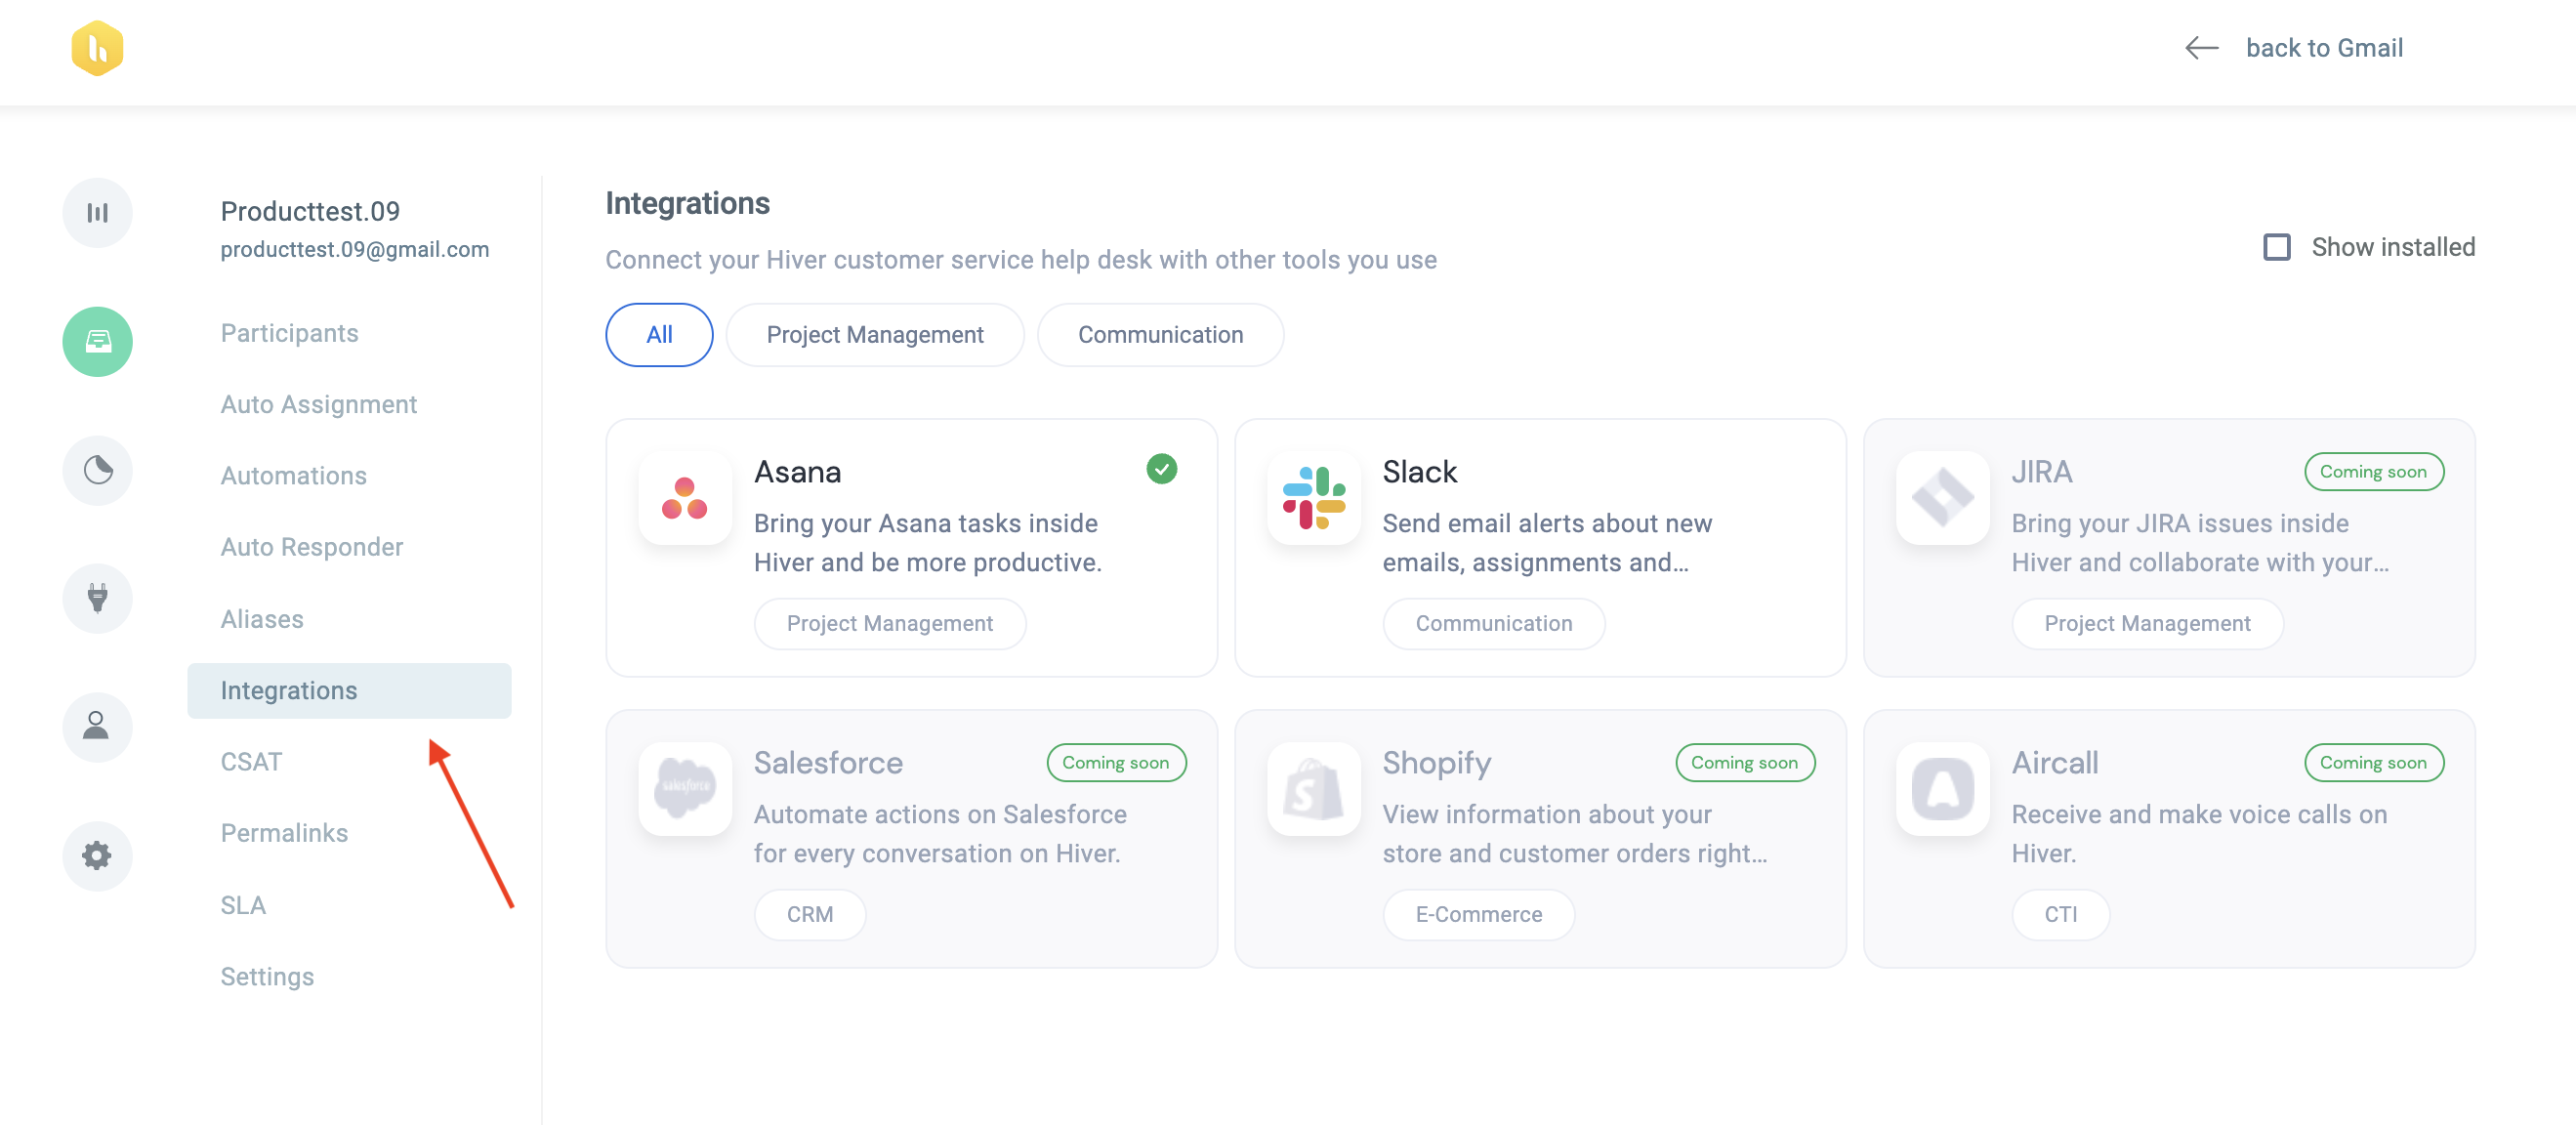Filter by Communication category
Screen dimensions: 2576x1125
[x=1160, y=334]
